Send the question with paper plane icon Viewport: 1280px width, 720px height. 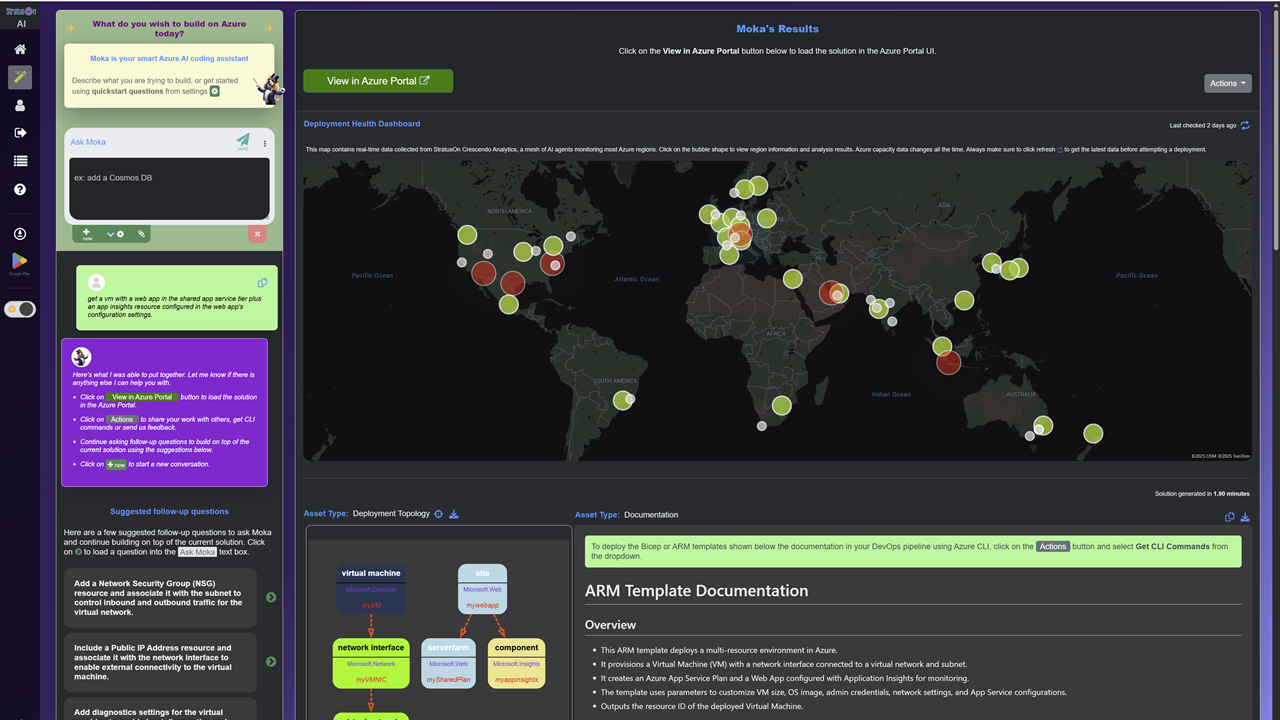[x=243, y=141]
